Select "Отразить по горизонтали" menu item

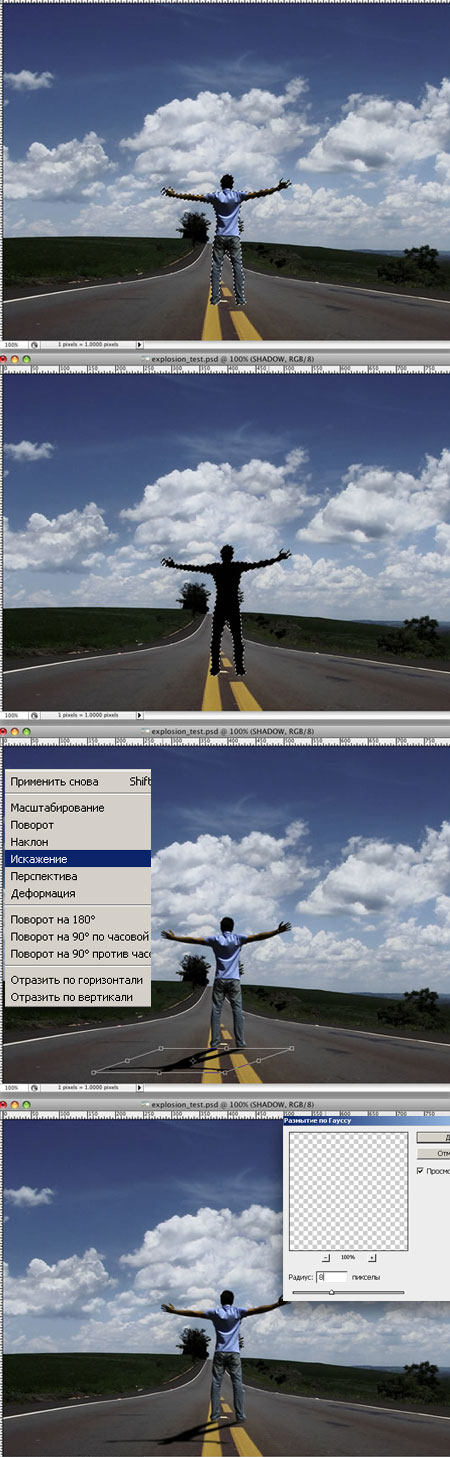[x=76, y=980]
